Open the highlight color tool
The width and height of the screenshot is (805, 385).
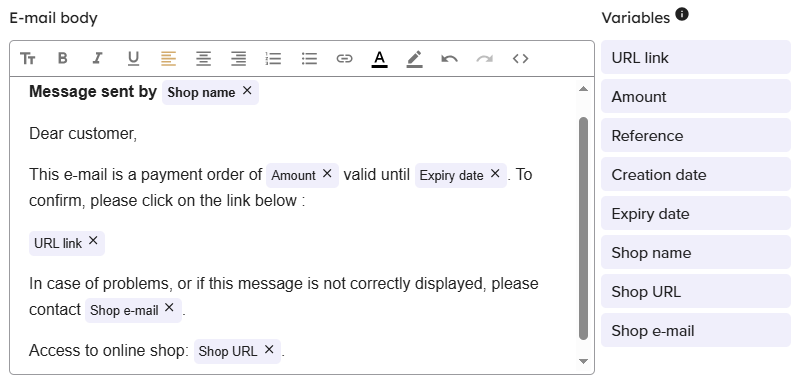(414, 59)
